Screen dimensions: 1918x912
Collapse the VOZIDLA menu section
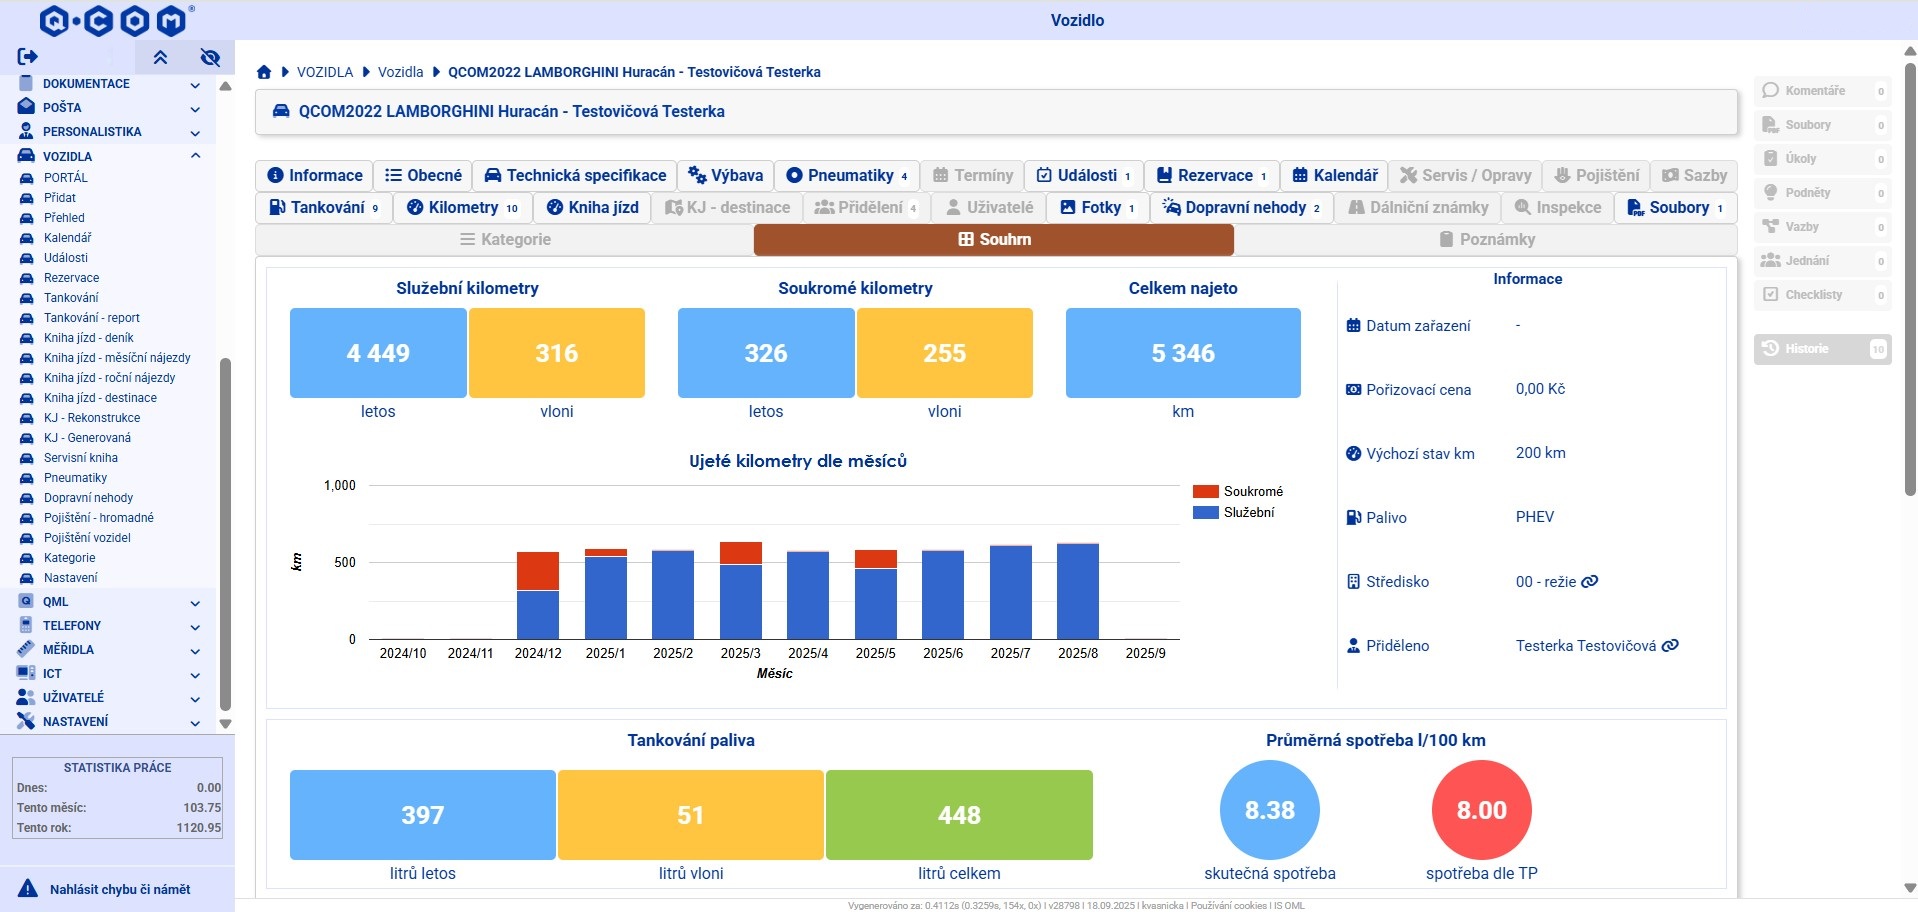click(195, 156)
